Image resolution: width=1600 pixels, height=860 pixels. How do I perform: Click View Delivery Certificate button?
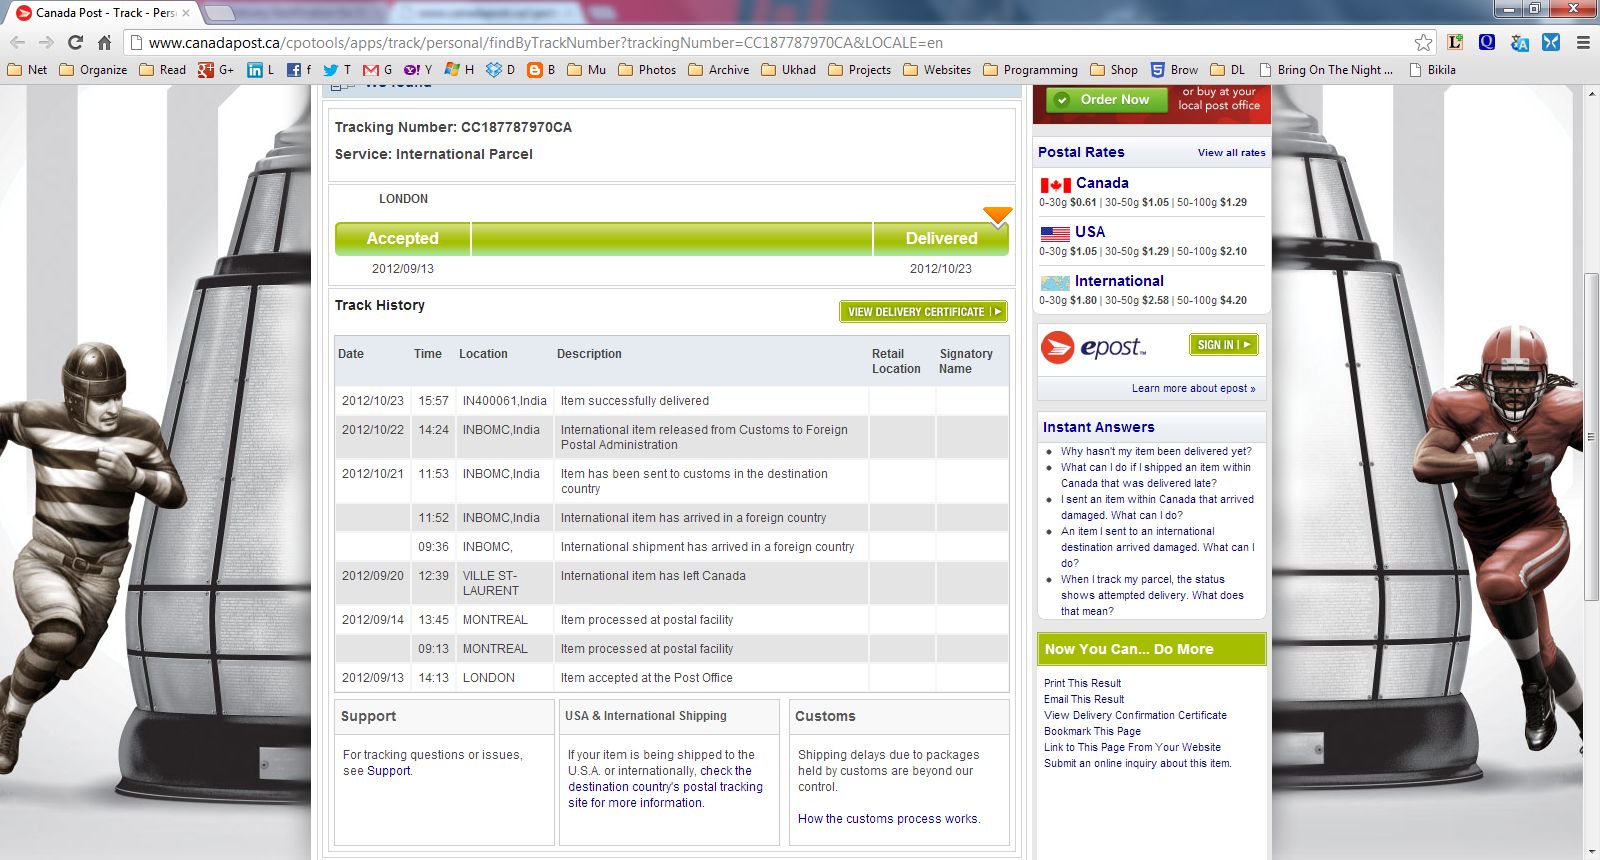[923, 312]
